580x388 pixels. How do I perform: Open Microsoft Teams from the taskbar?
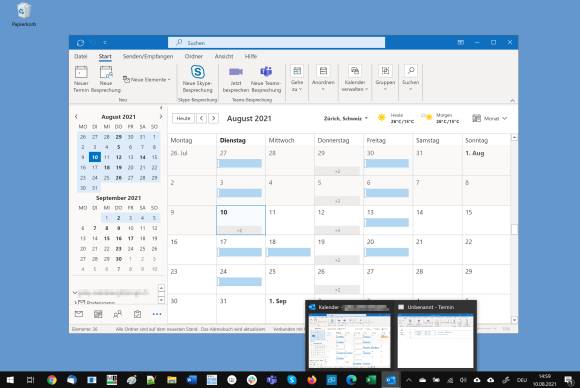pos(272,380)
